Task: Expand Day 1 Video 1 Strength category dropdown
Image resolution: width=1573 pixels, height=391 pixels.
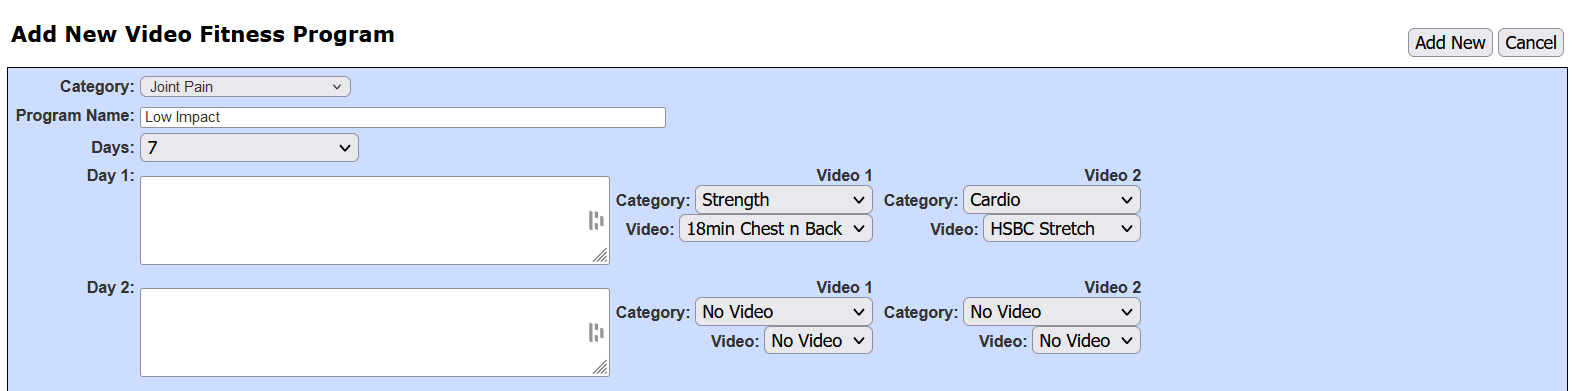Action: click(784, 200)
